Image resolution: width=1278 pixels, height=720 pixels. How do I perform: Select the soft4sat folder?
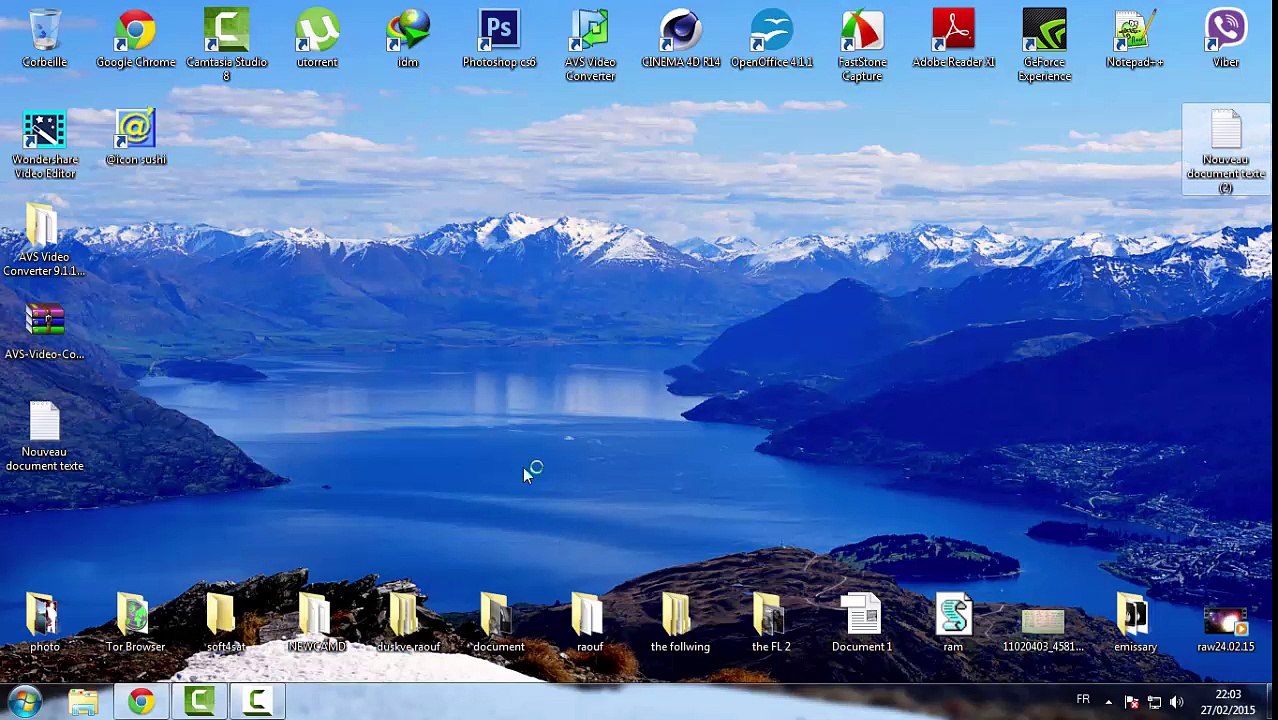click(226, 622)
